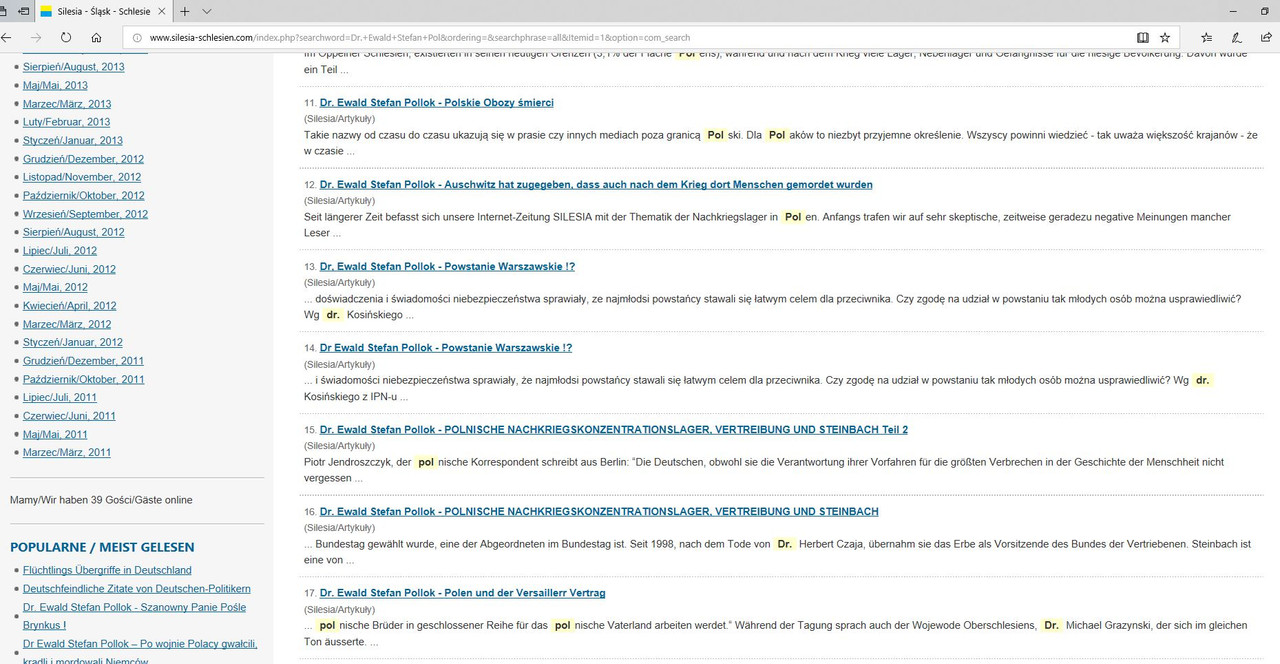Screen dimensions: 1280x664
Task: Add notes with the pen icon
Action: coord(1237,37)
